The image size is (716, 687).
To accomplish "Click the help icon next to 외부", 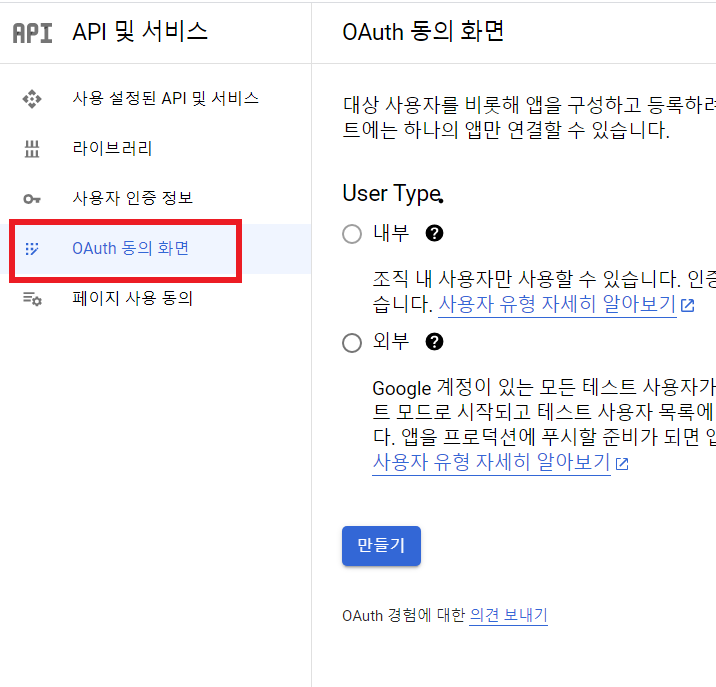I will (434, 342).
